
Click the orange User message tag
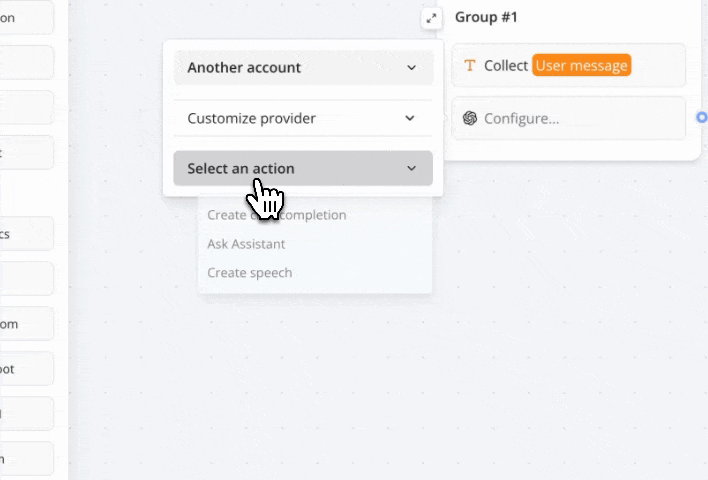pos(582,66)
